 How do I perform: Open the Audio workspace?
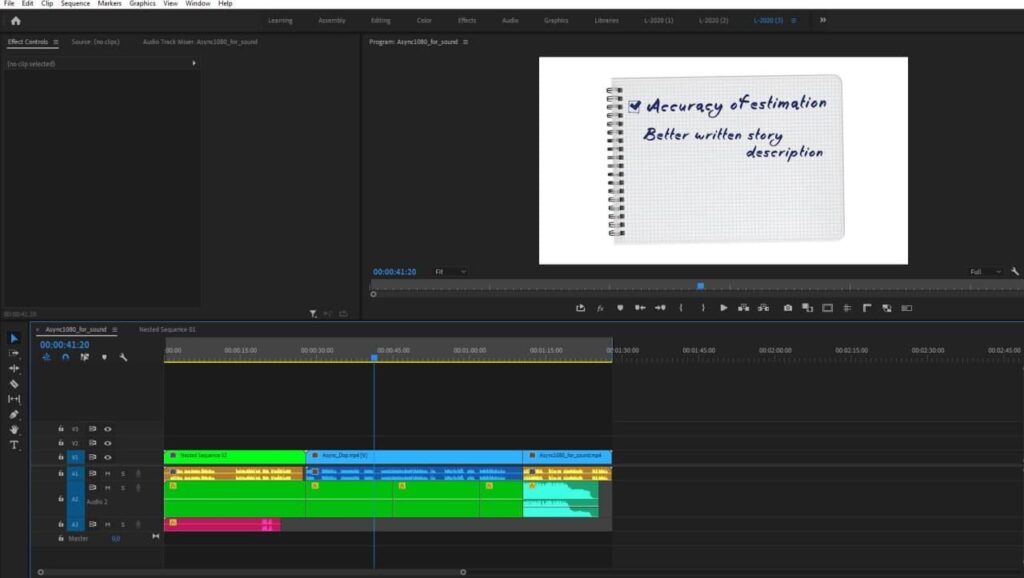pos(510,20)
